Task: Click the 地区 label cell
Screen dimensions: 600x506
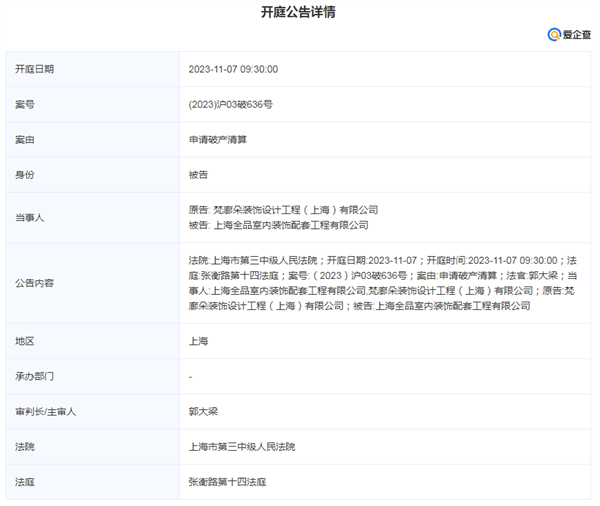Action: [93, 341]
